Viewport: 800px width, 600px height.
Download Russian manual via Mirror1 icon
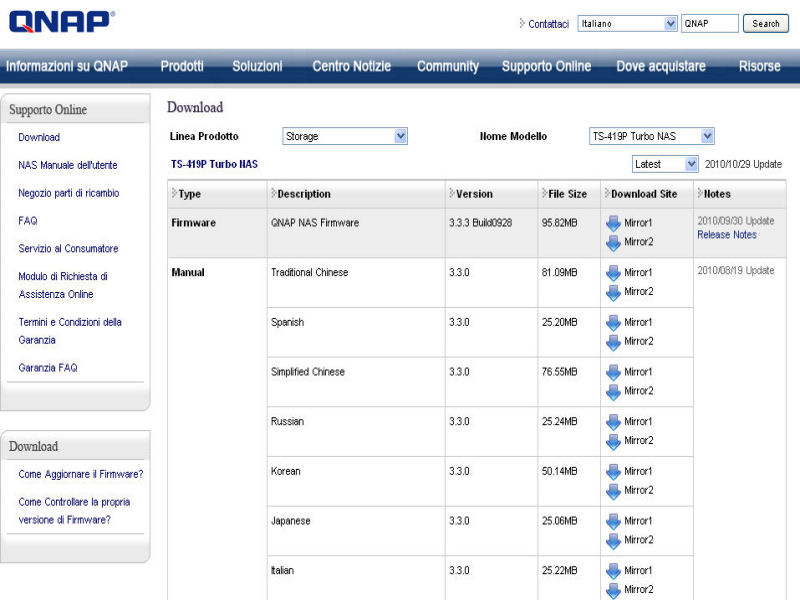(613, 421)
